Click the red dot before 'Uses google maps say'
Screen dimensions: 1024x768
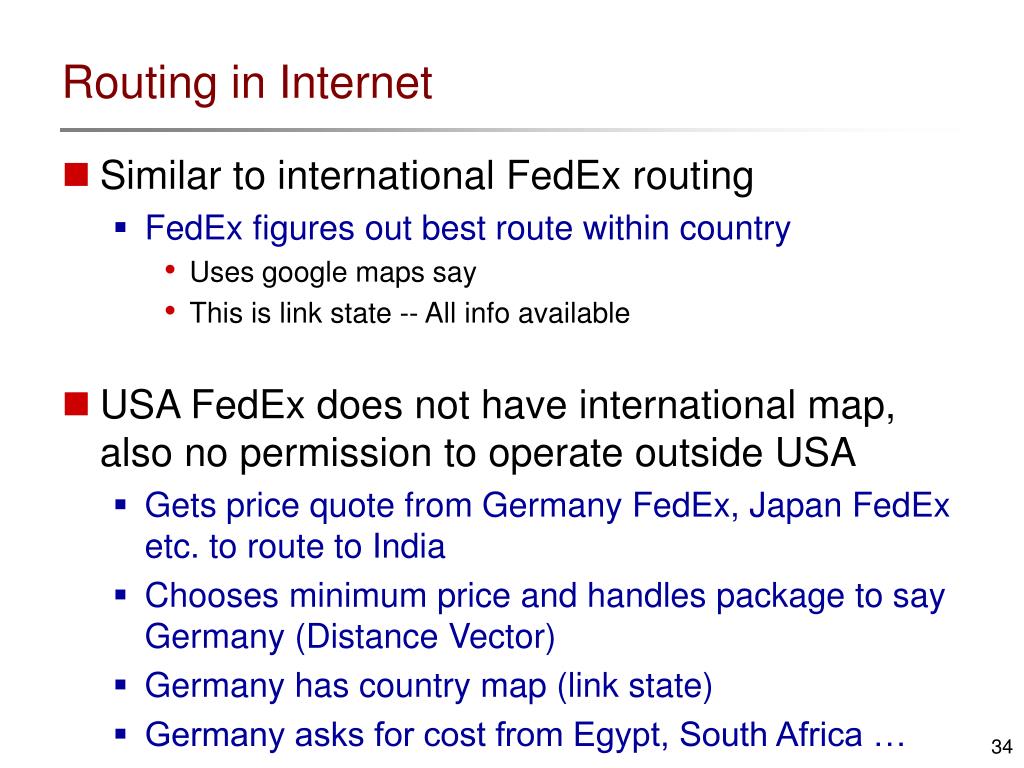pos(170,269)
